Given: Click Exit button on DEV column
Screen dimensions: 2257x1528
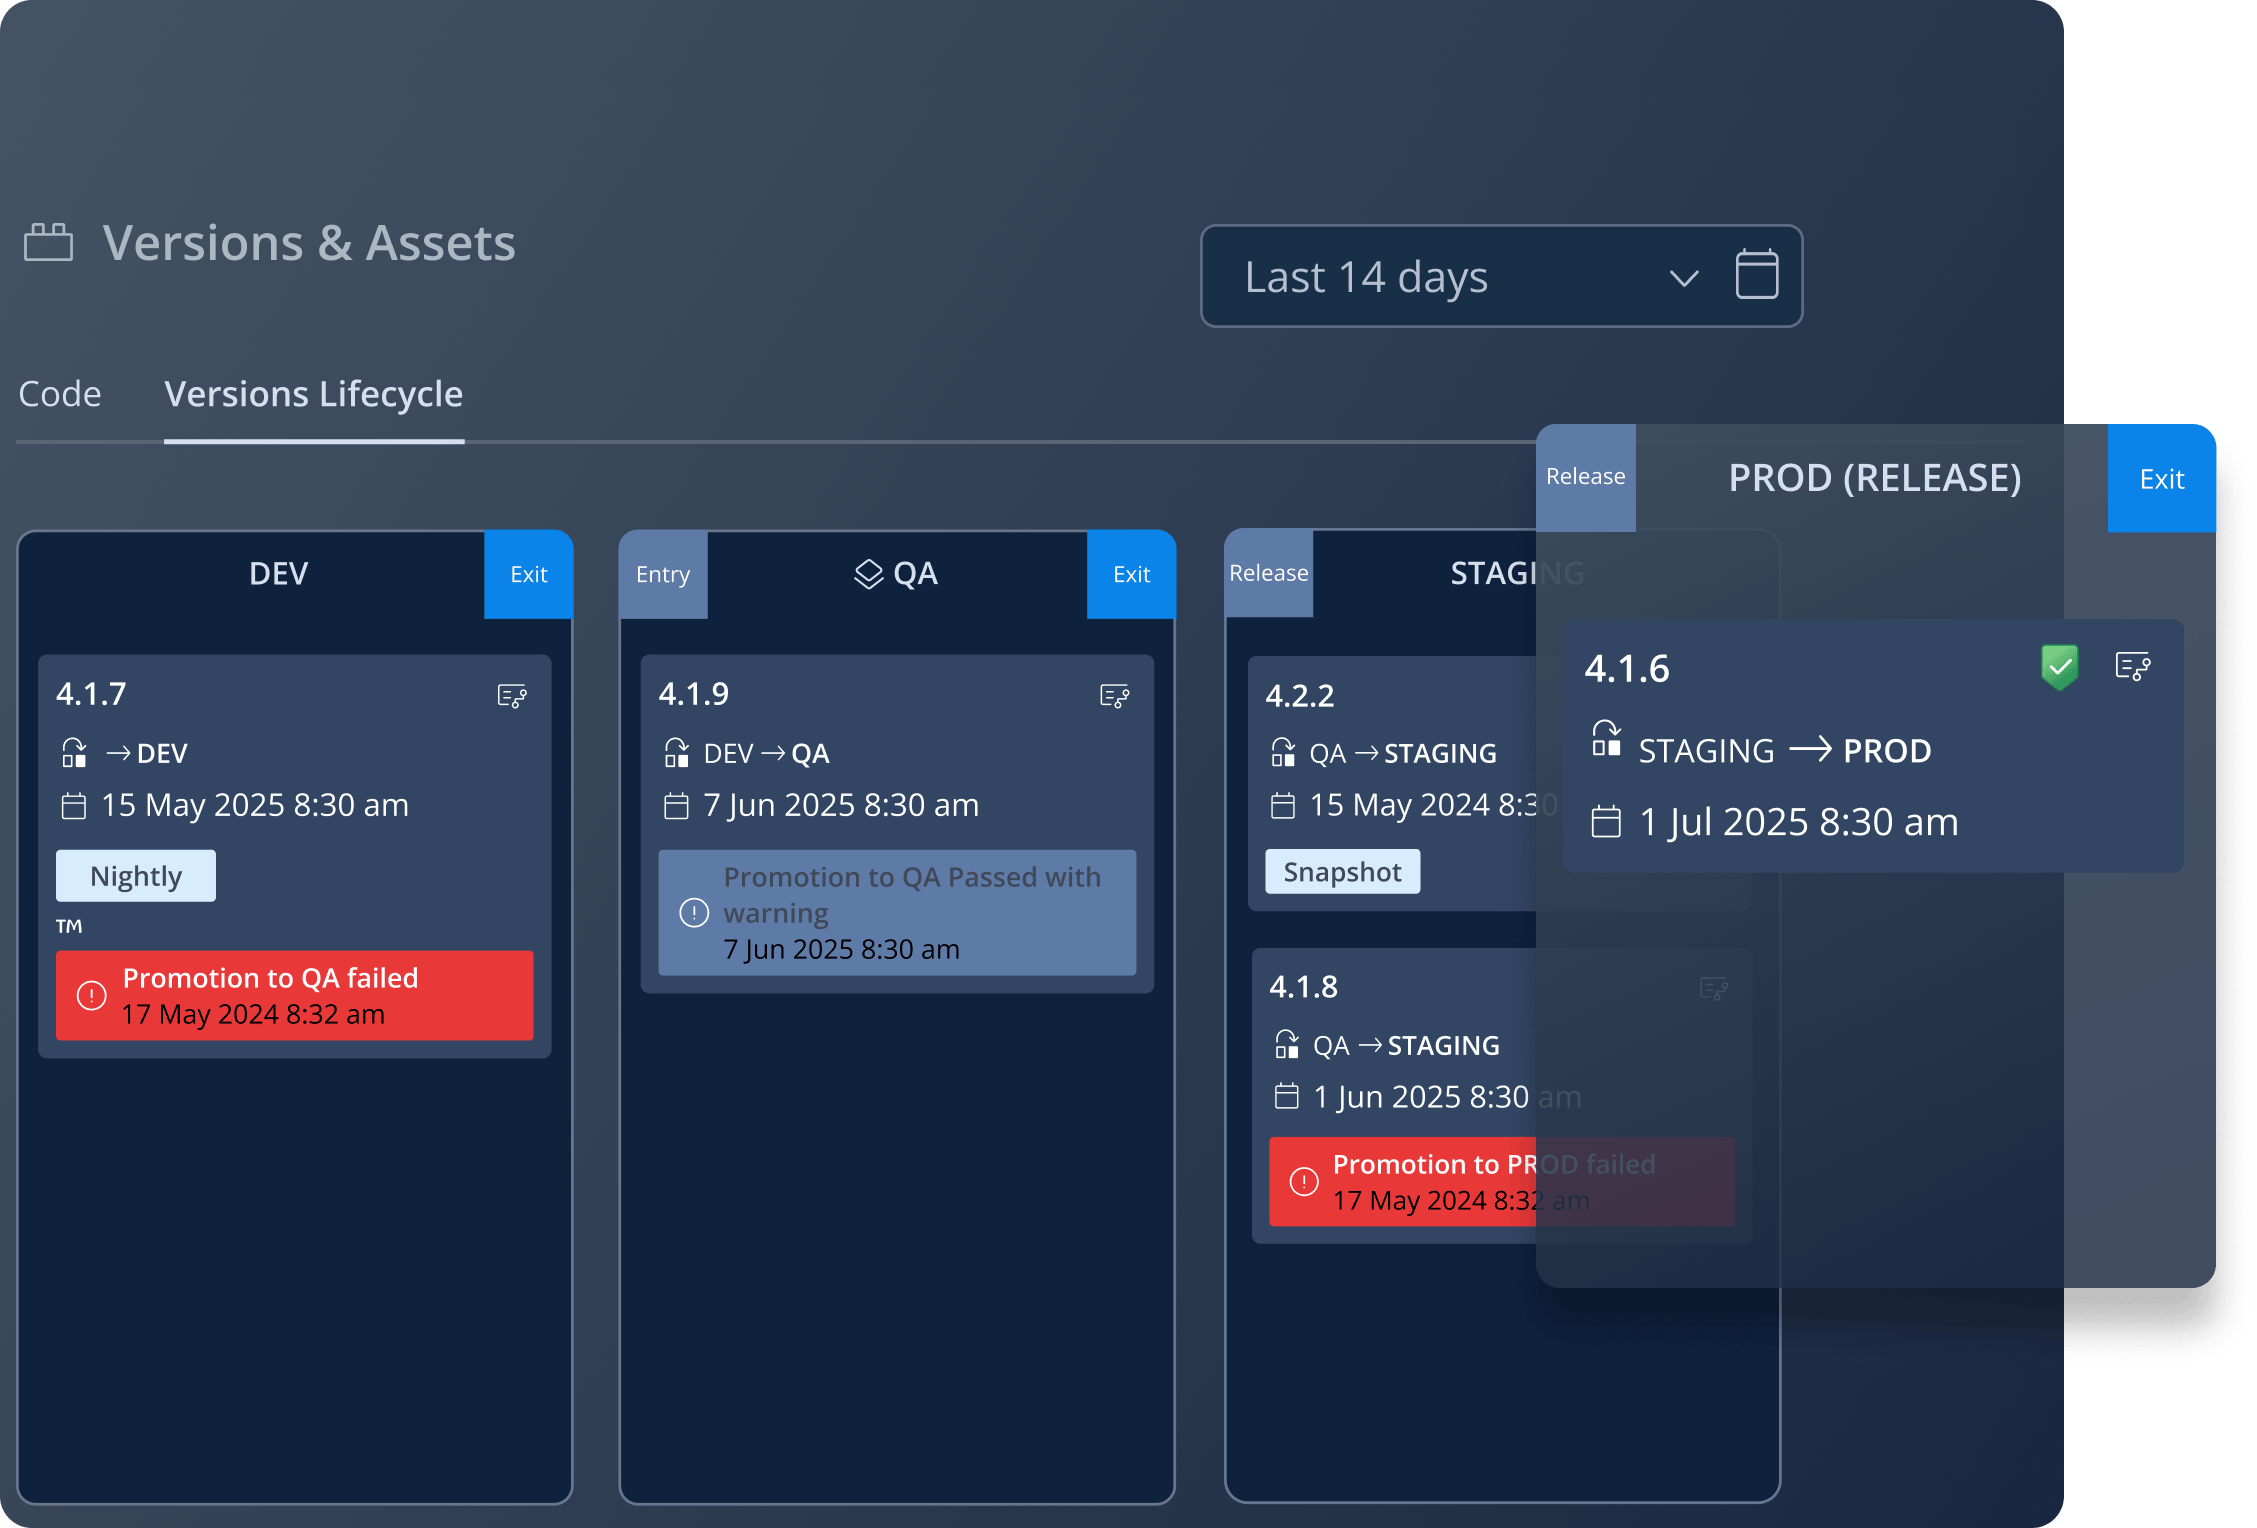Looking at the screenshot, I should (528, 574).
